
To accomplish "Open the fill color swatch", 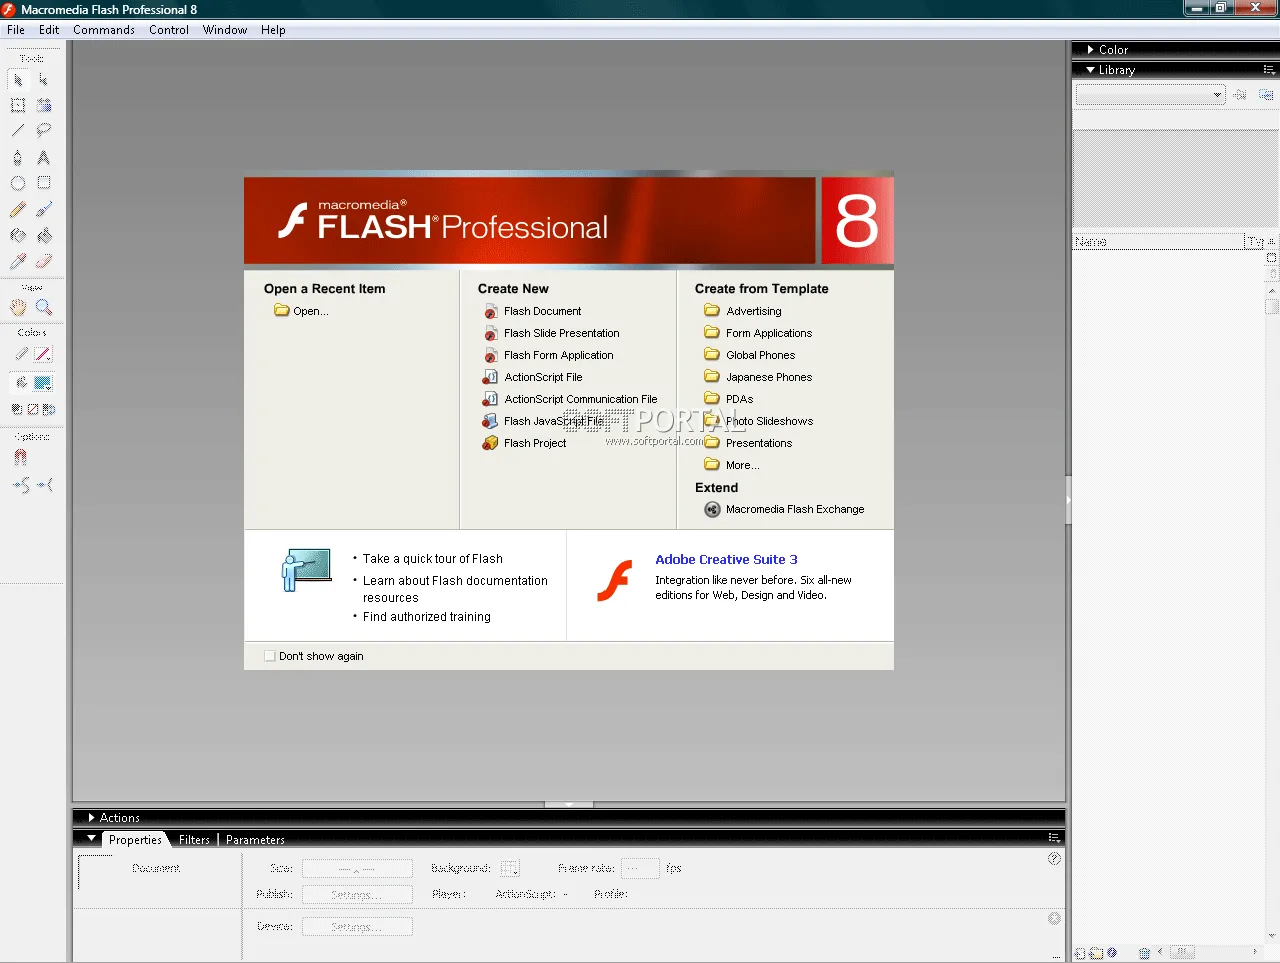I will tap(43, 383).
